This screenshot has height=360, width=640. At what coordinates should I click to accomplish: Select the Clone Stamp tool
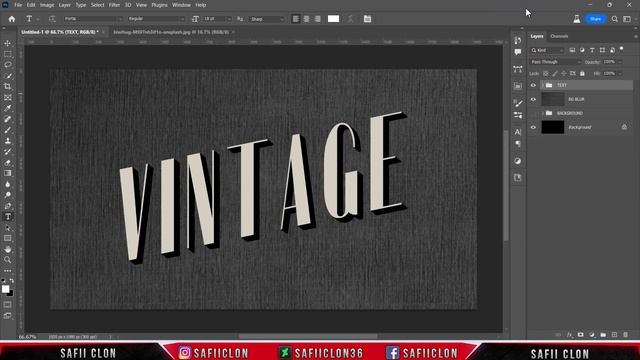(x=8, y=141)
